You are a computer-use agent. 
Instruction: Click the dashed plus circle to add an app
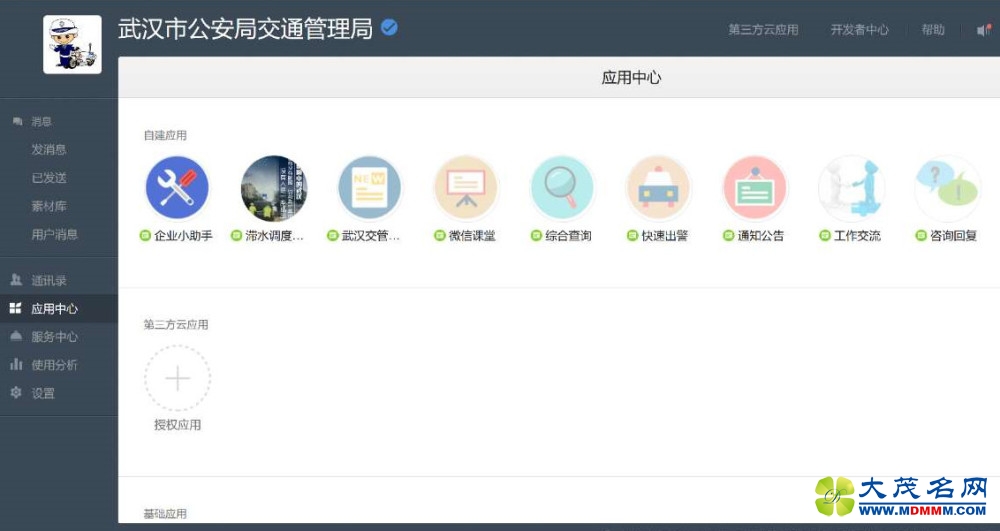tap(177, 378)
